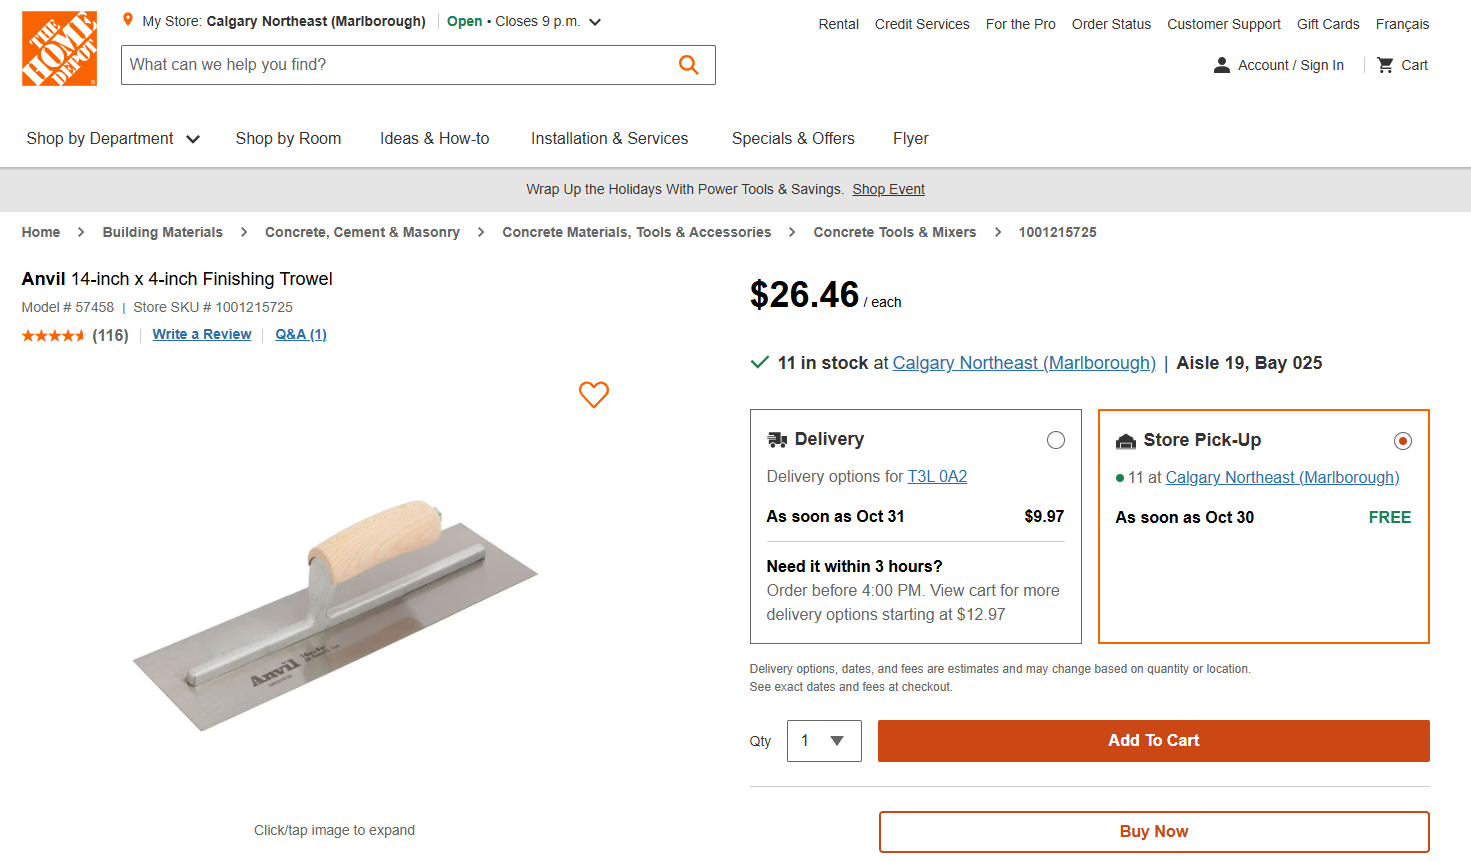
Task: Select the Store Pick-Up radio button
Action: [x=1402, y=440]
